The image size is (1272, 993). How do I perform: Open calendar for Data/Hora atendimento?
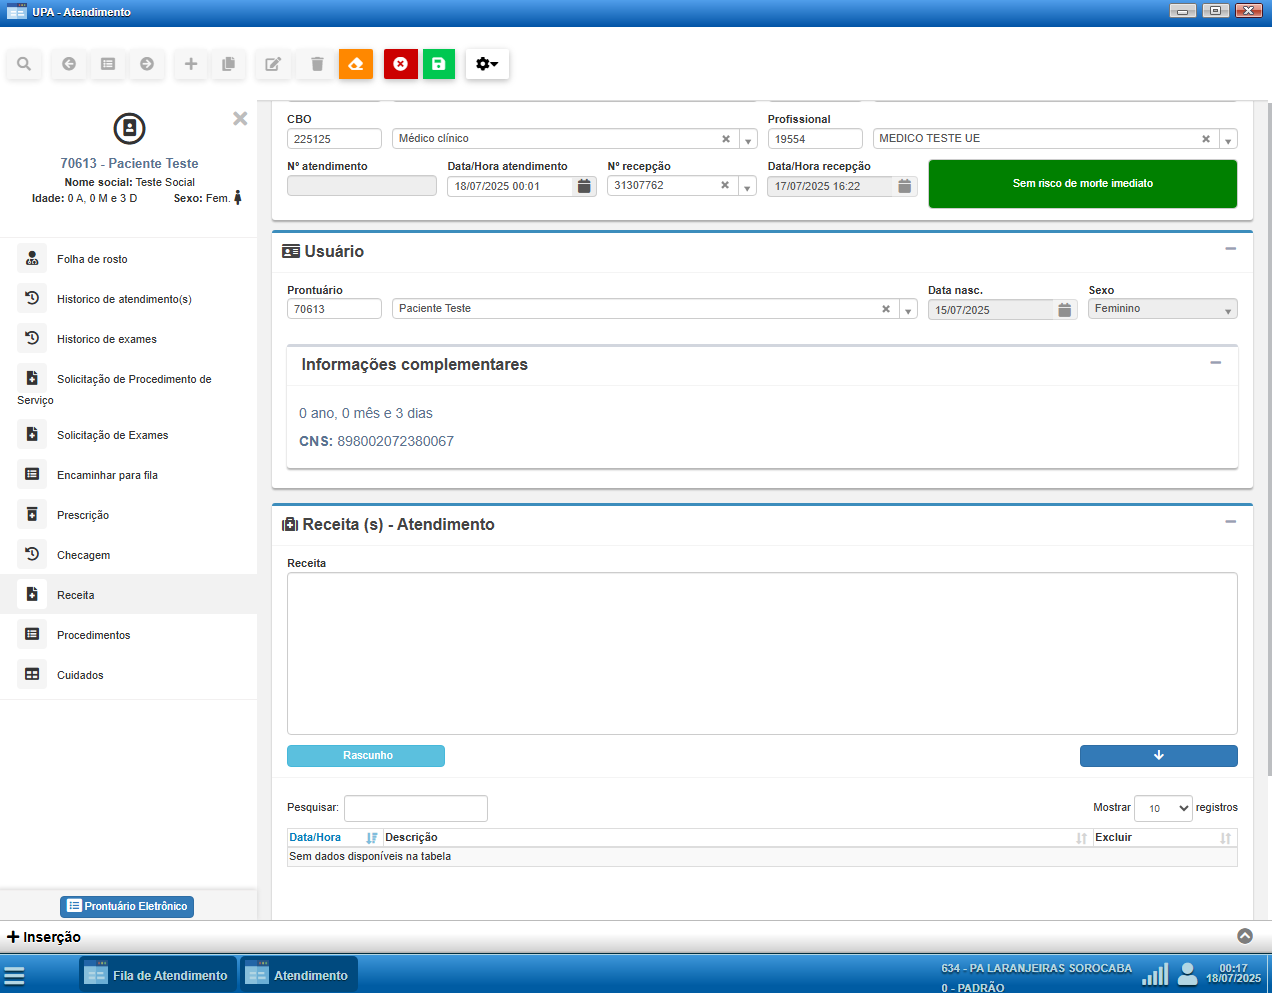585,186
